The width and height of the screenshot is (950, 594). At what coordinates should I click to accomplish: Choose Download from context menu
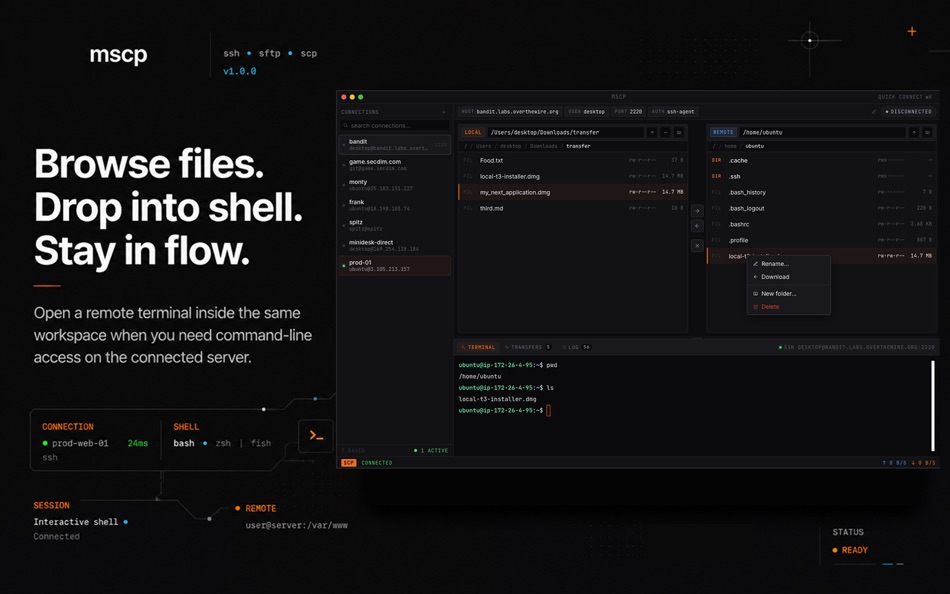pos(788,277)
